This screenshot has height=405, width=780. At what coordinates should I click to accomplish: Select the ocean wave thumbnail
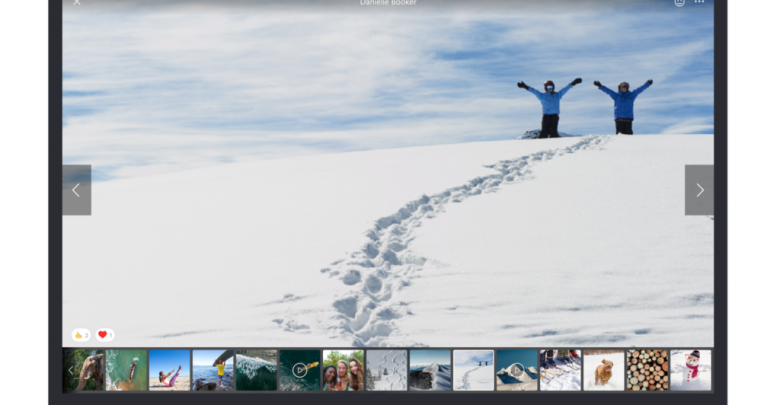pyautogui.click(x=256, y=370)
